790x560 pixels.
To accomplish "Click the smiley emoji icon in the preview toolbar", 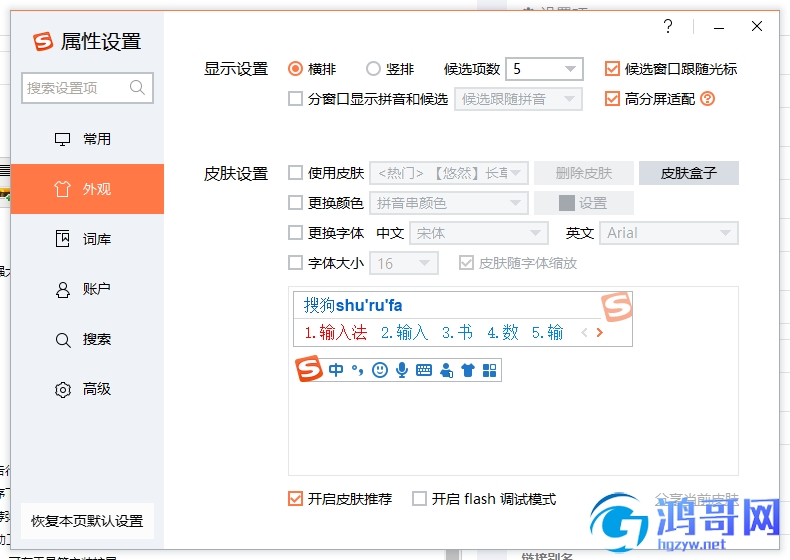I will 379,370.
